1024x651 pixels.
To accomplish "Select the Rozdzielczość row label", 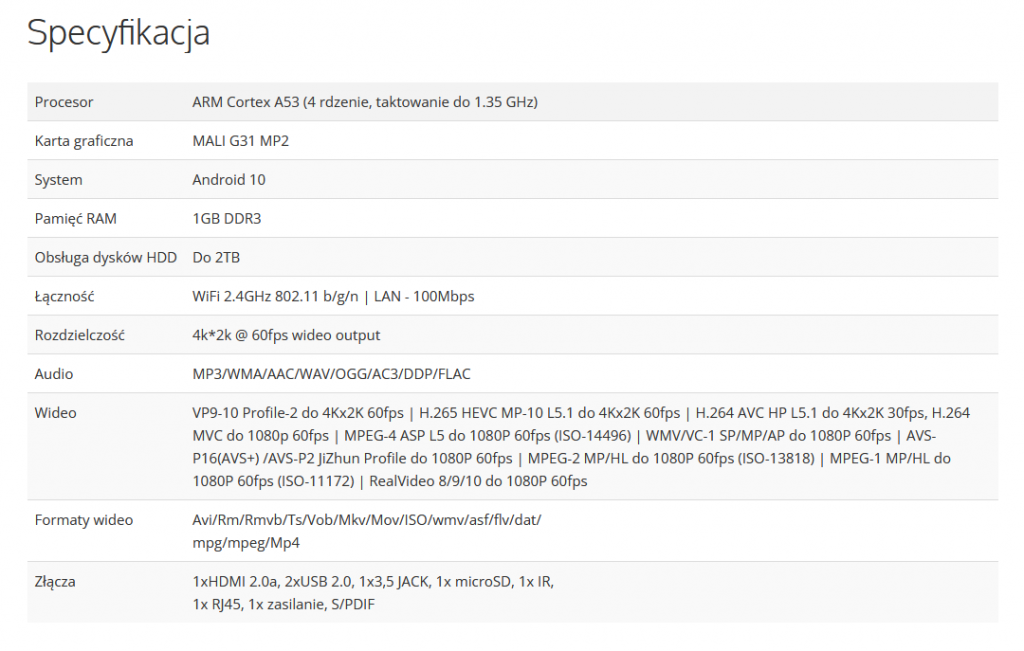I will 80,335.
